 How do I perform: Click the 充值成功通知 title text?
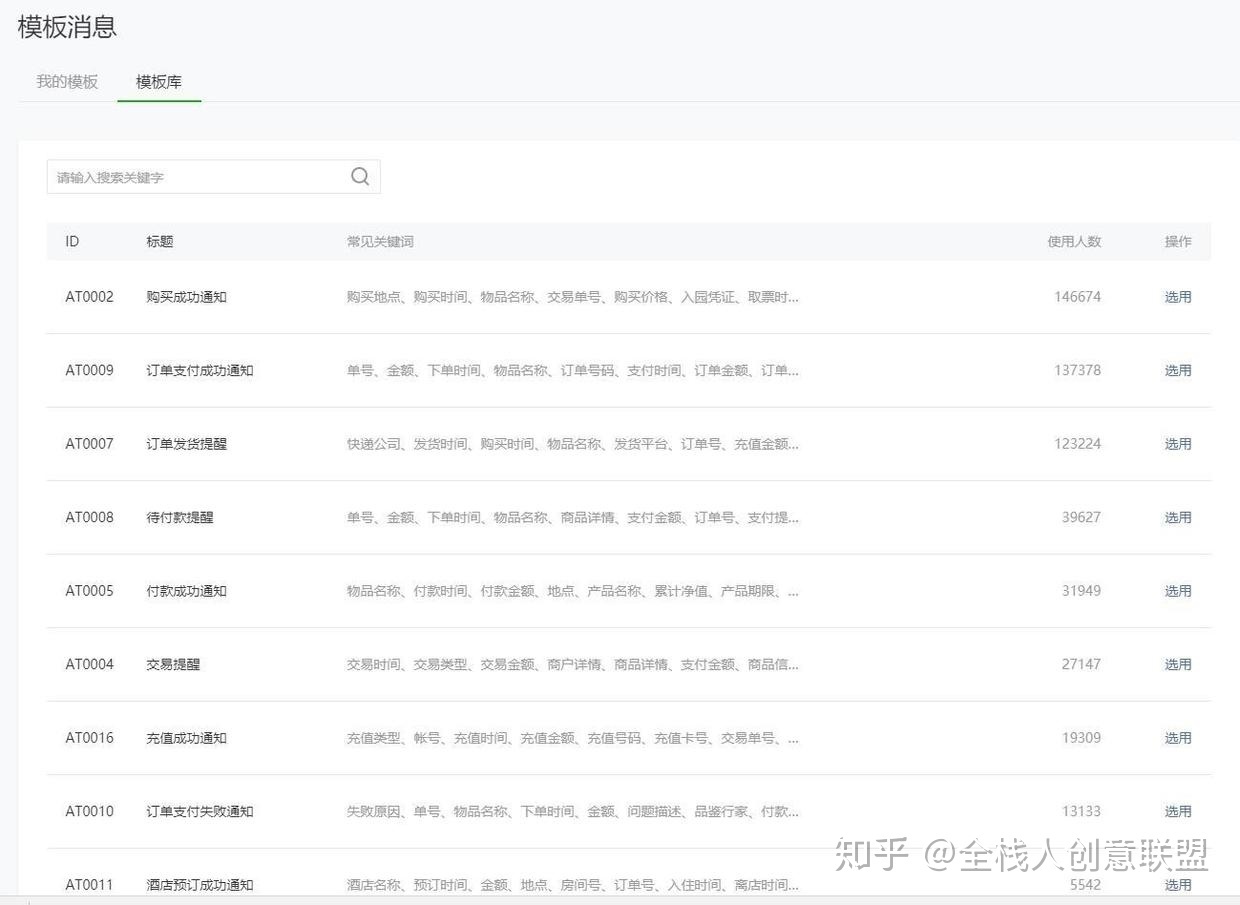tap(186, 738)
